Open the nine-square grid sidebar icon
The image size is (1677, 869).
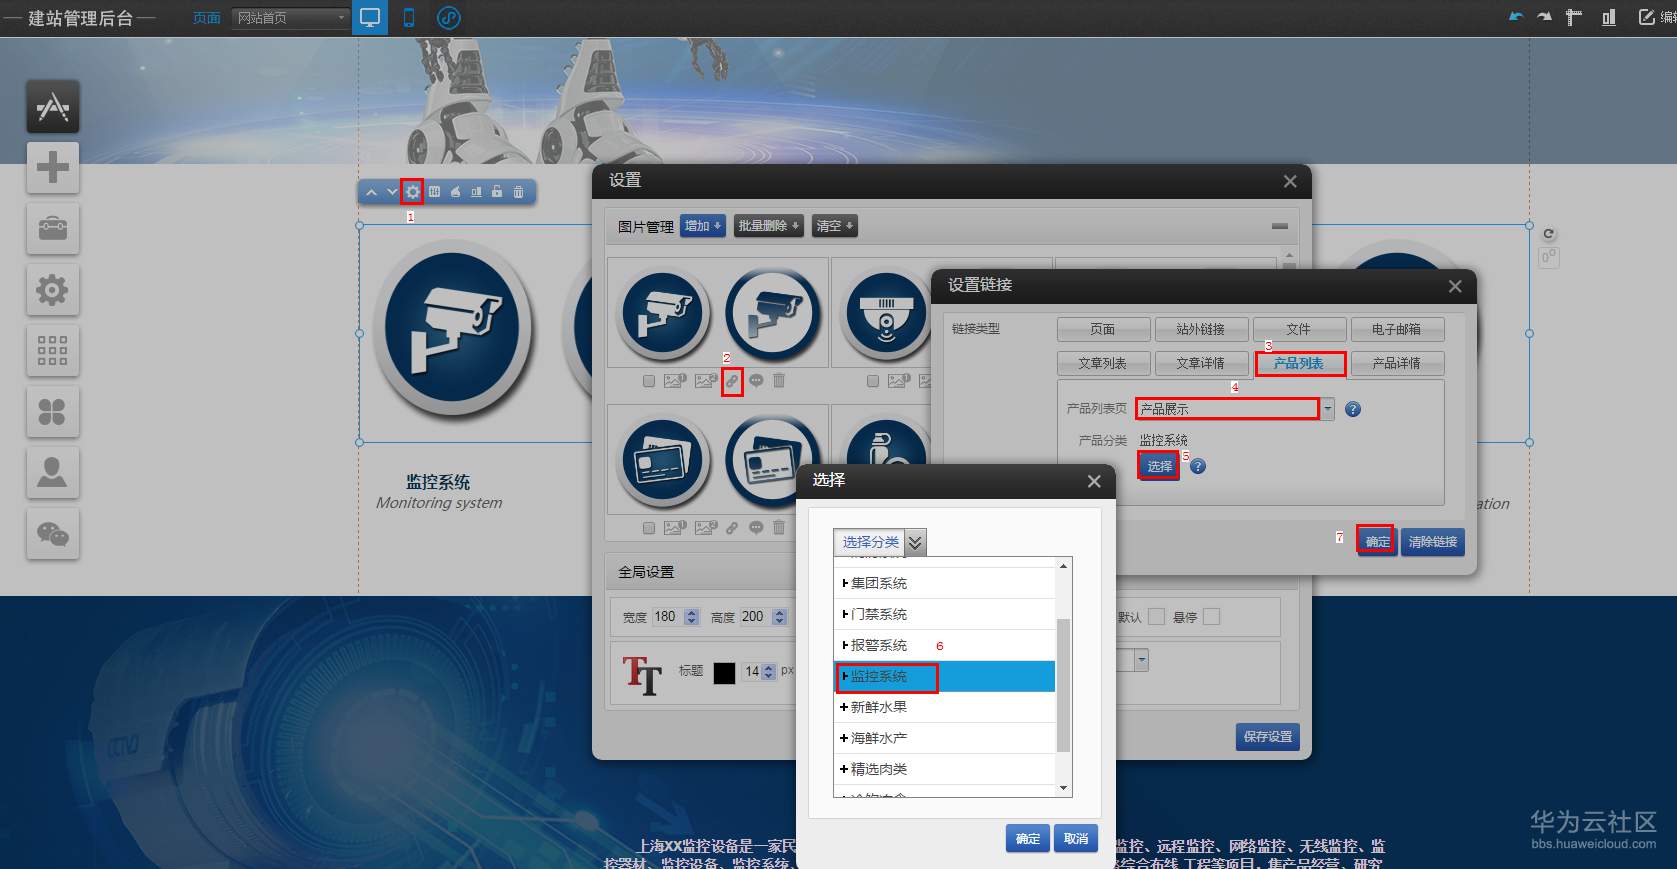[x=53, y=351]
